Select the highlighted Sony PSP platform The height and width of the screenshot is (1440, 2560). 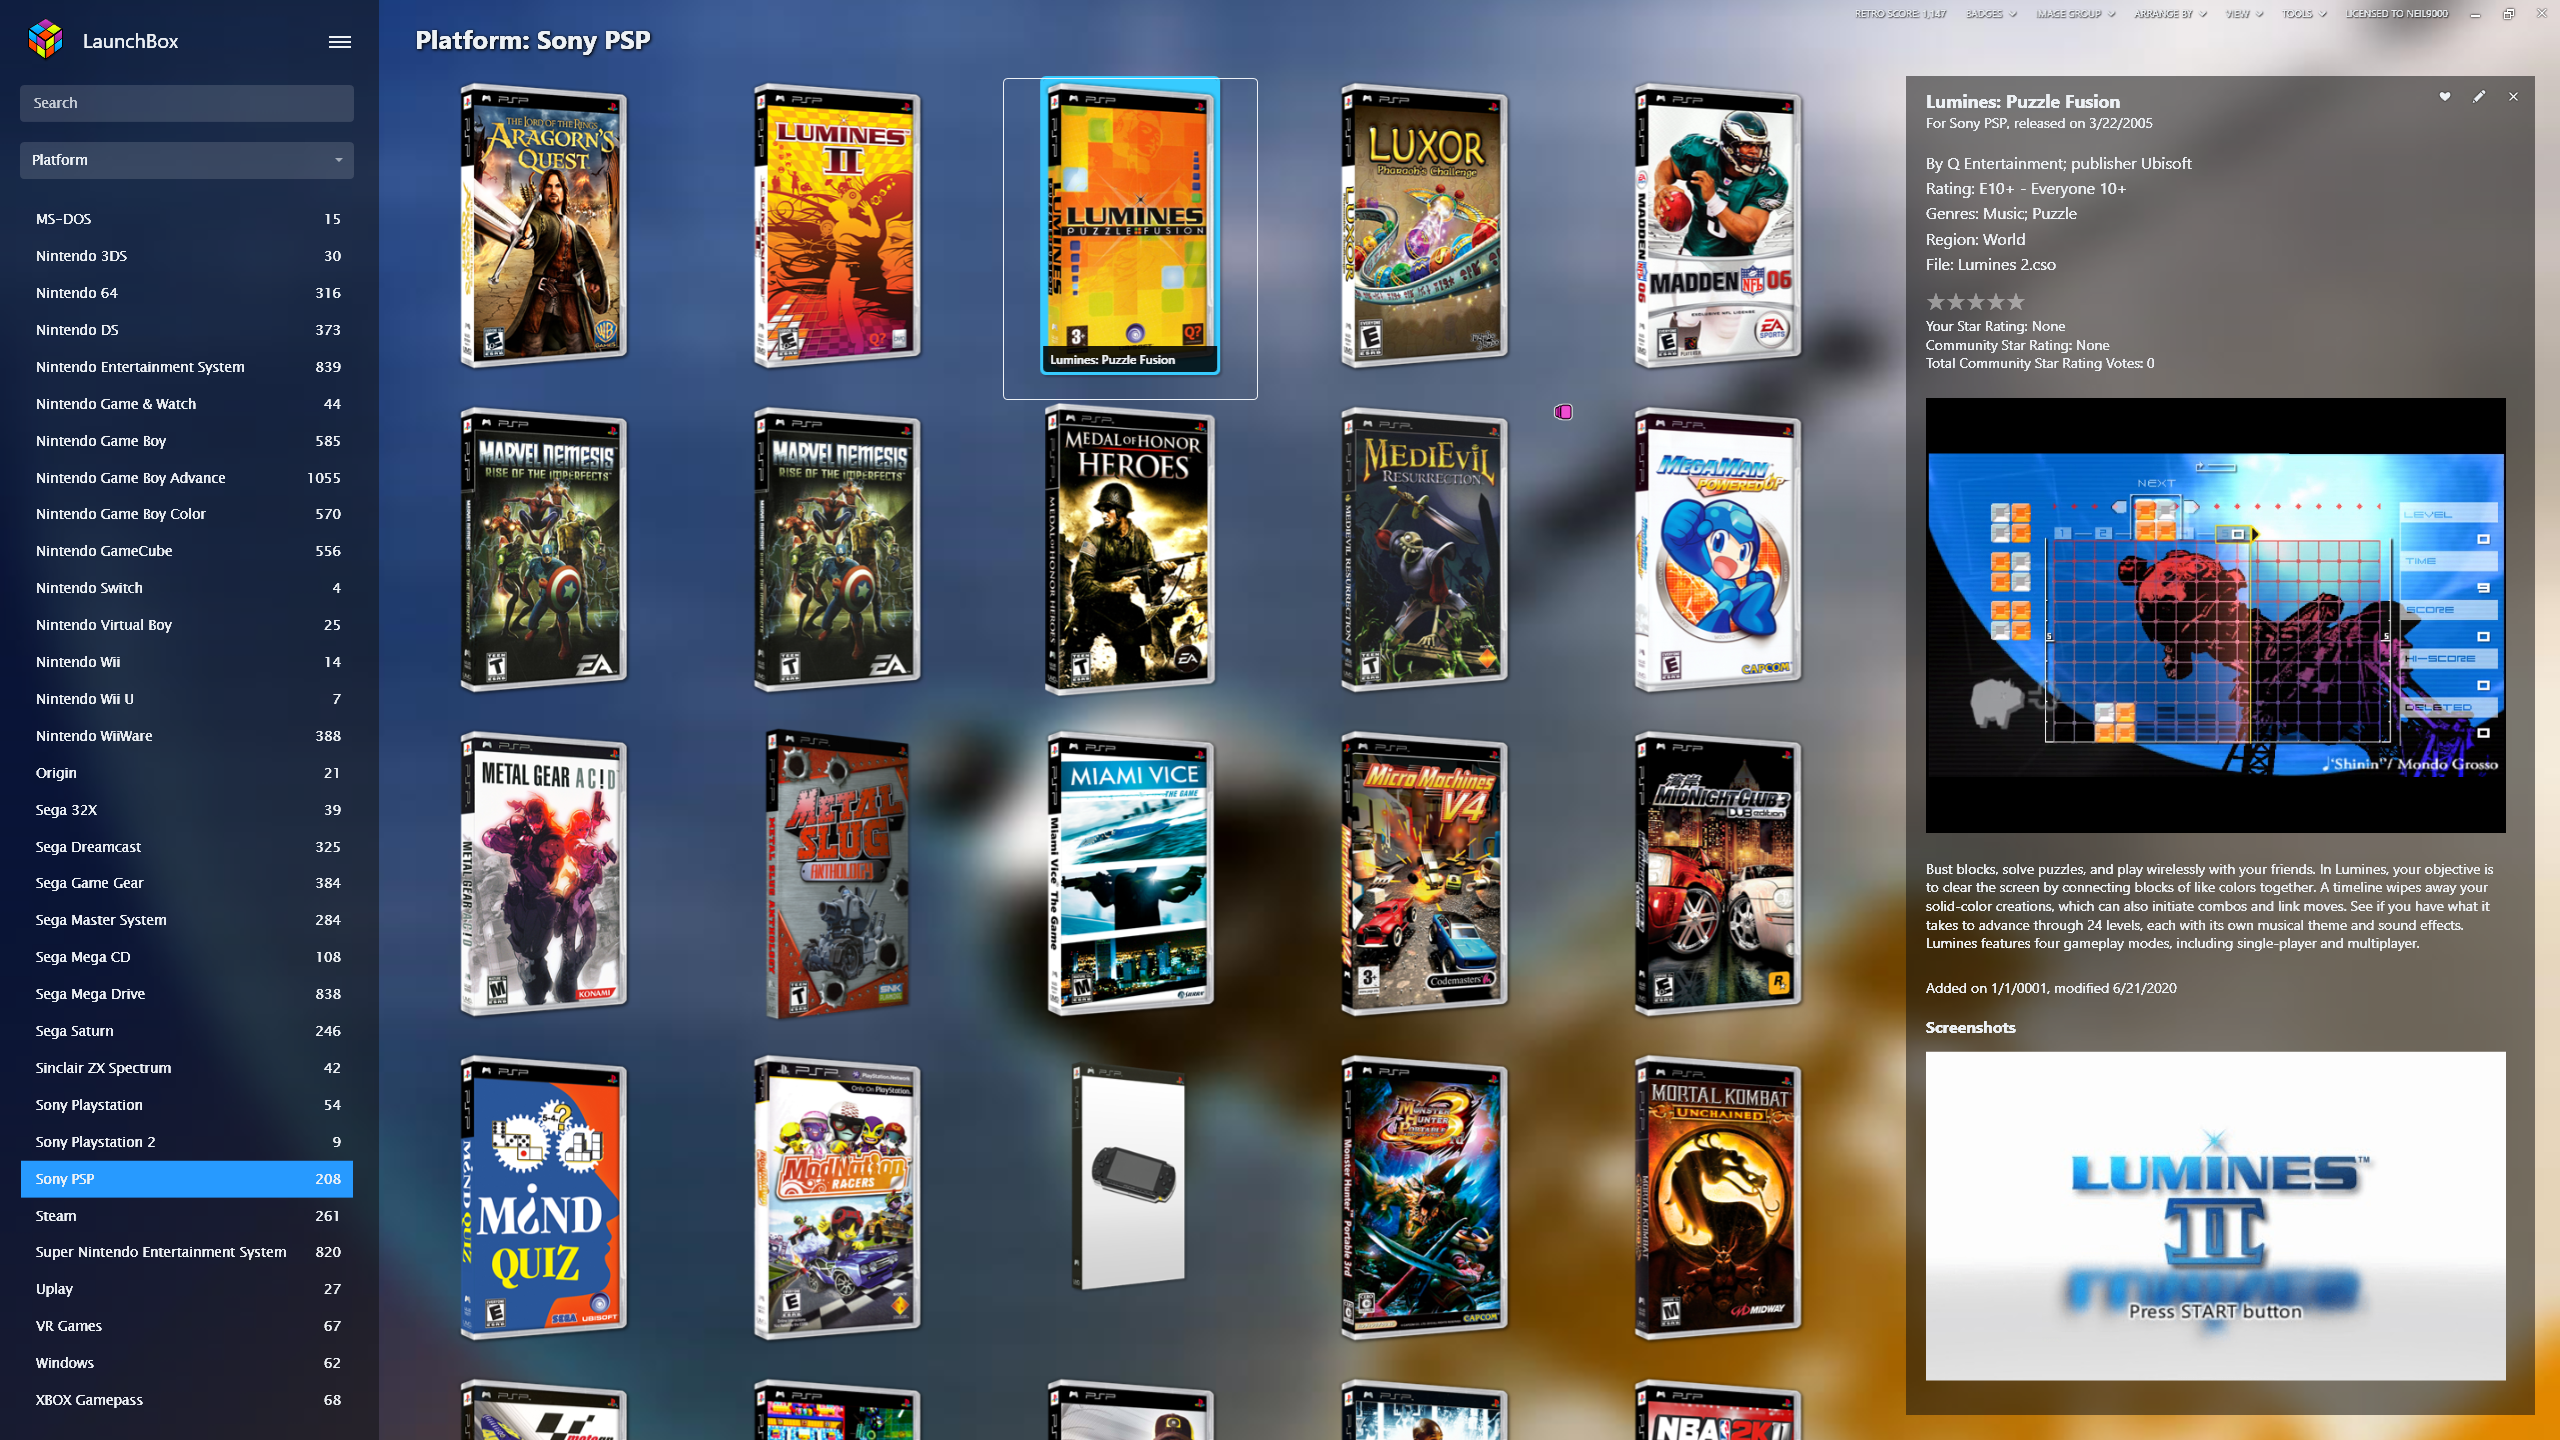[187, 1179]
